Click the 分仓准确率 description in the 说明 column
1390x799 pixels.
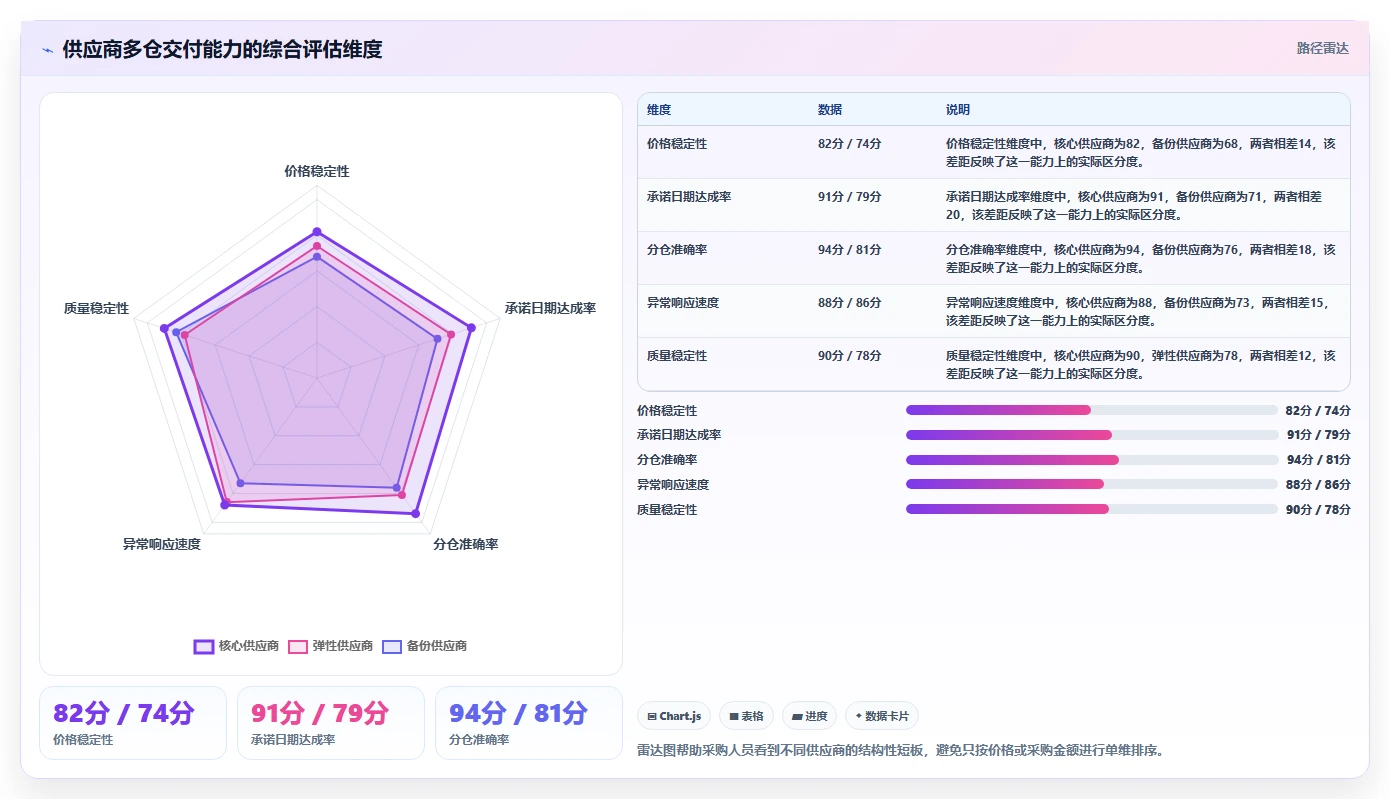1141,259
